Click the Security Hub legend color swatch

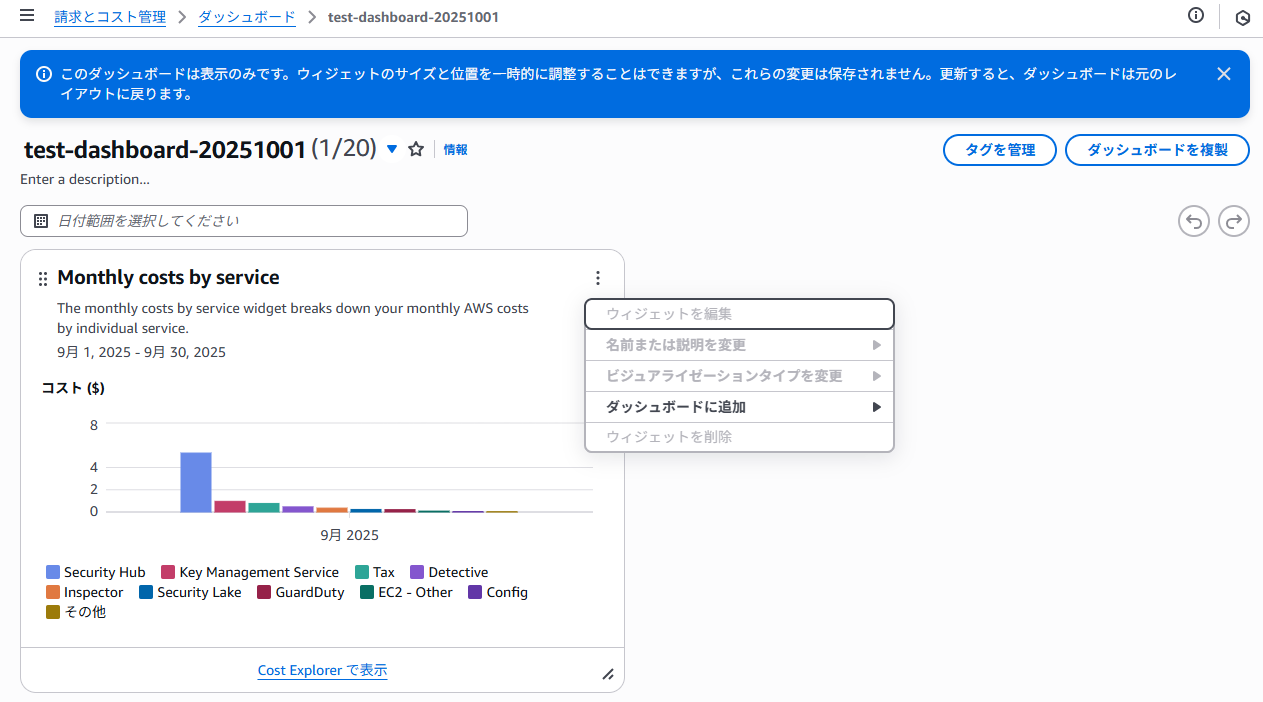[x=53, y=573]
